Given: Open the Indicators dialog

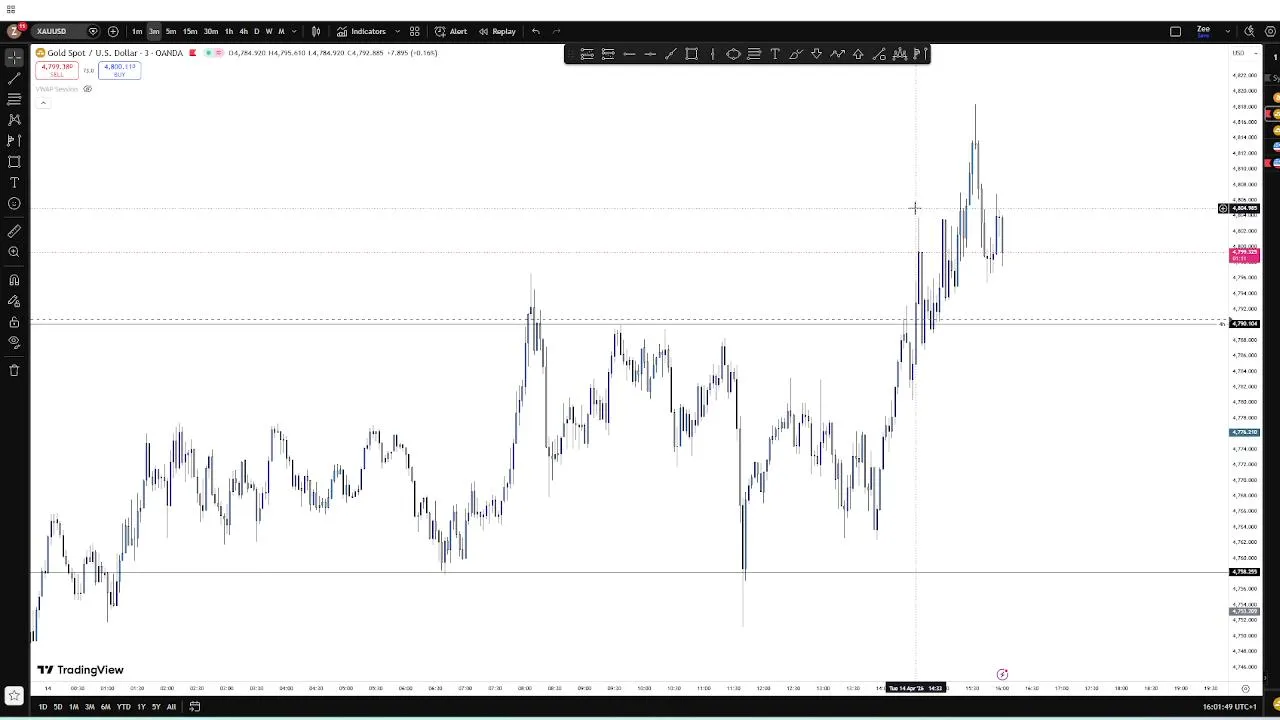Looking at the screenshot, I should click(x=361, y=31).
